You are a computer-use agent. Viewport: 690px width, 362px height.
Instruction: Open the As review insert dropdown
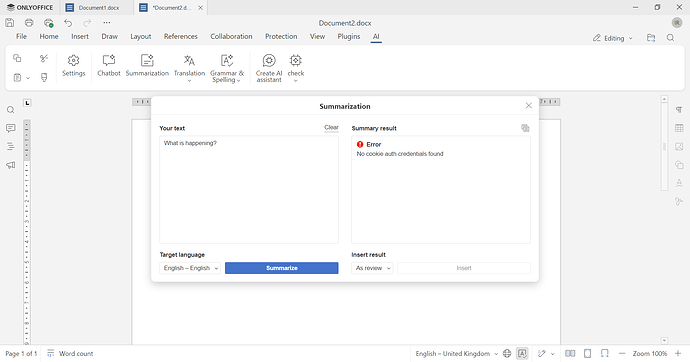tap(372, 268)
